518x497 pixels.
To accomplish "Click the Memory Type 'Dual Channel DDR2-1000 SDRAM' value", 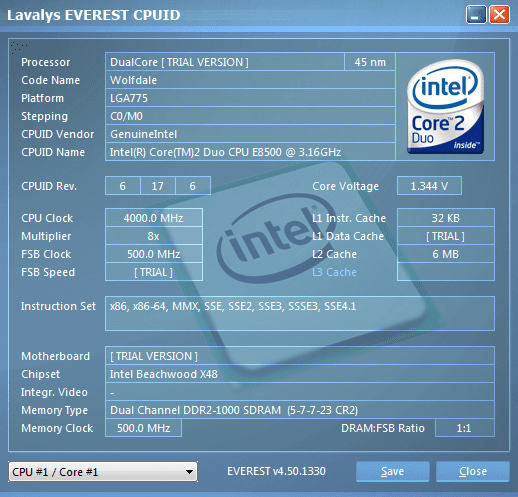I will 300,410.
